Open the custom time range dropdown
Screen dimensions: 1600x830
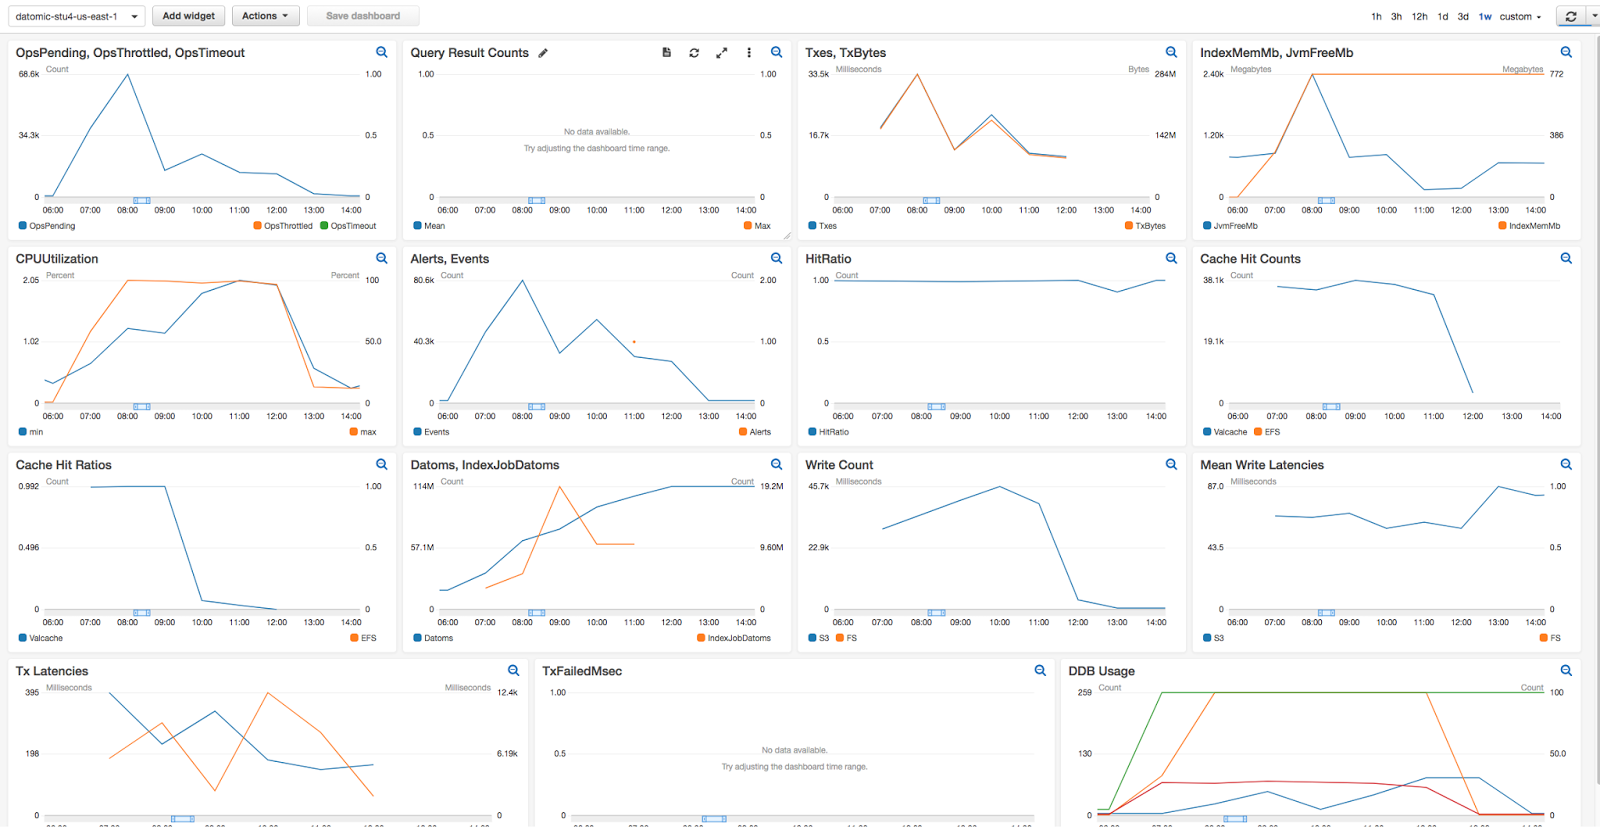pyautogui.click(x=1520, y=17)
